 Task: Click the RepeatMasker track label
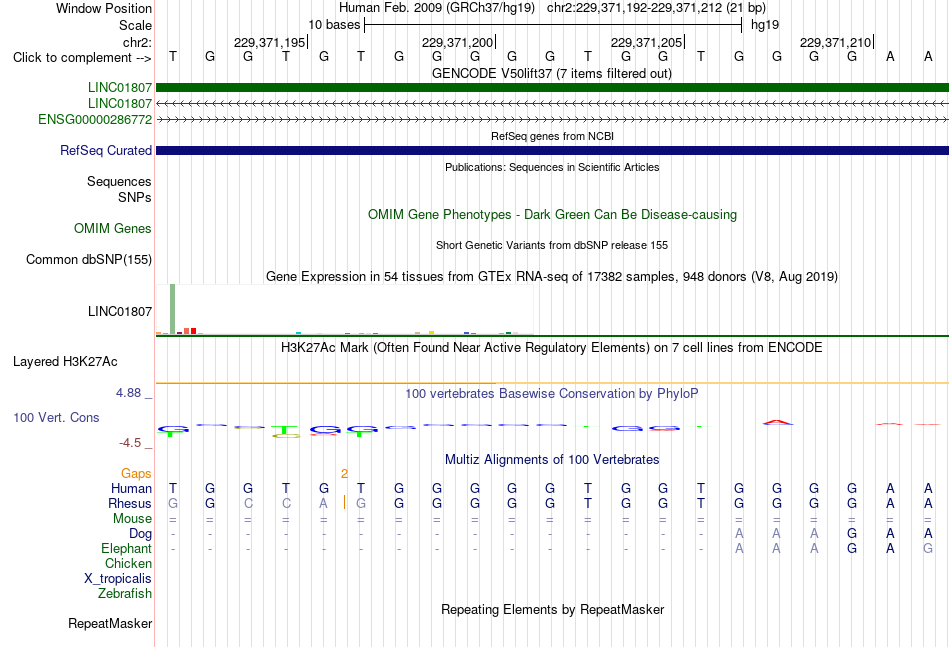click(110, 623)
